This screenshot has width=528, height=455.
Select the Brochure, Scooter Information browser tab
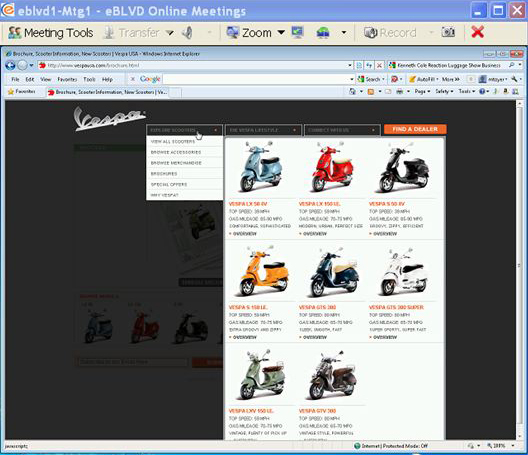tap(107, 92)
